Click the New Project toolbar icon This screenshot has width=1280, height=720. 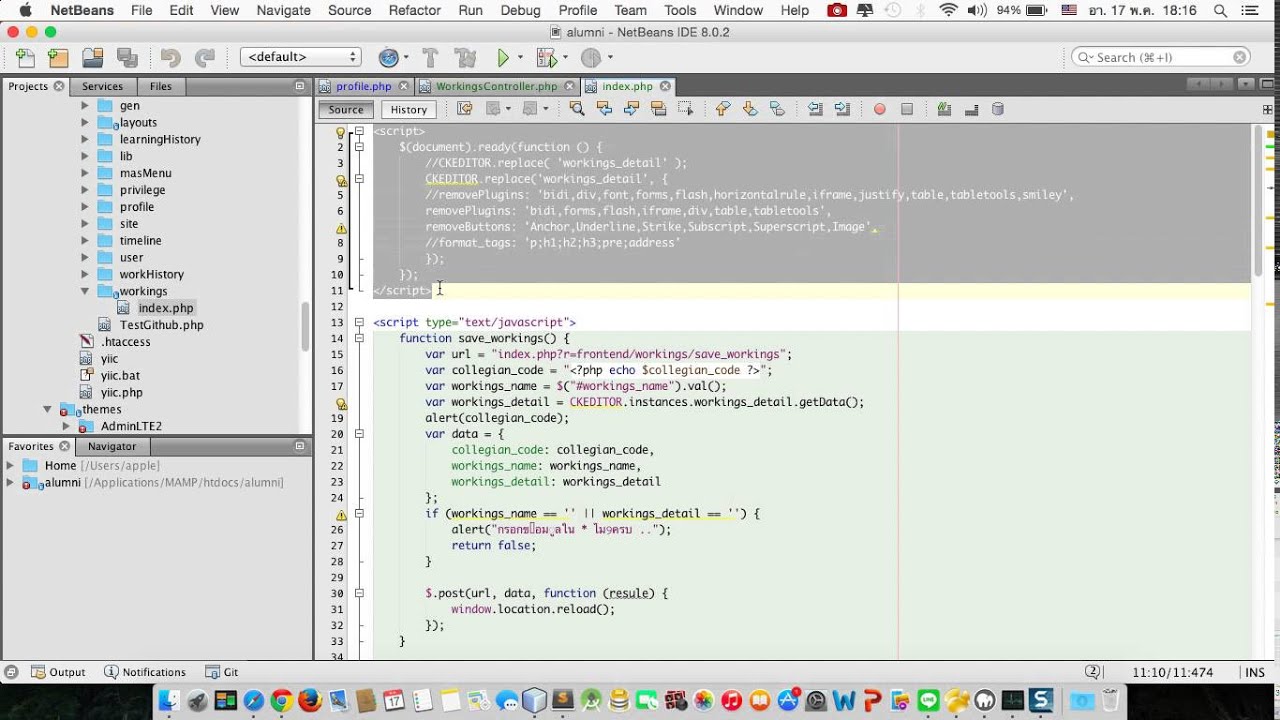click(58, 58)
